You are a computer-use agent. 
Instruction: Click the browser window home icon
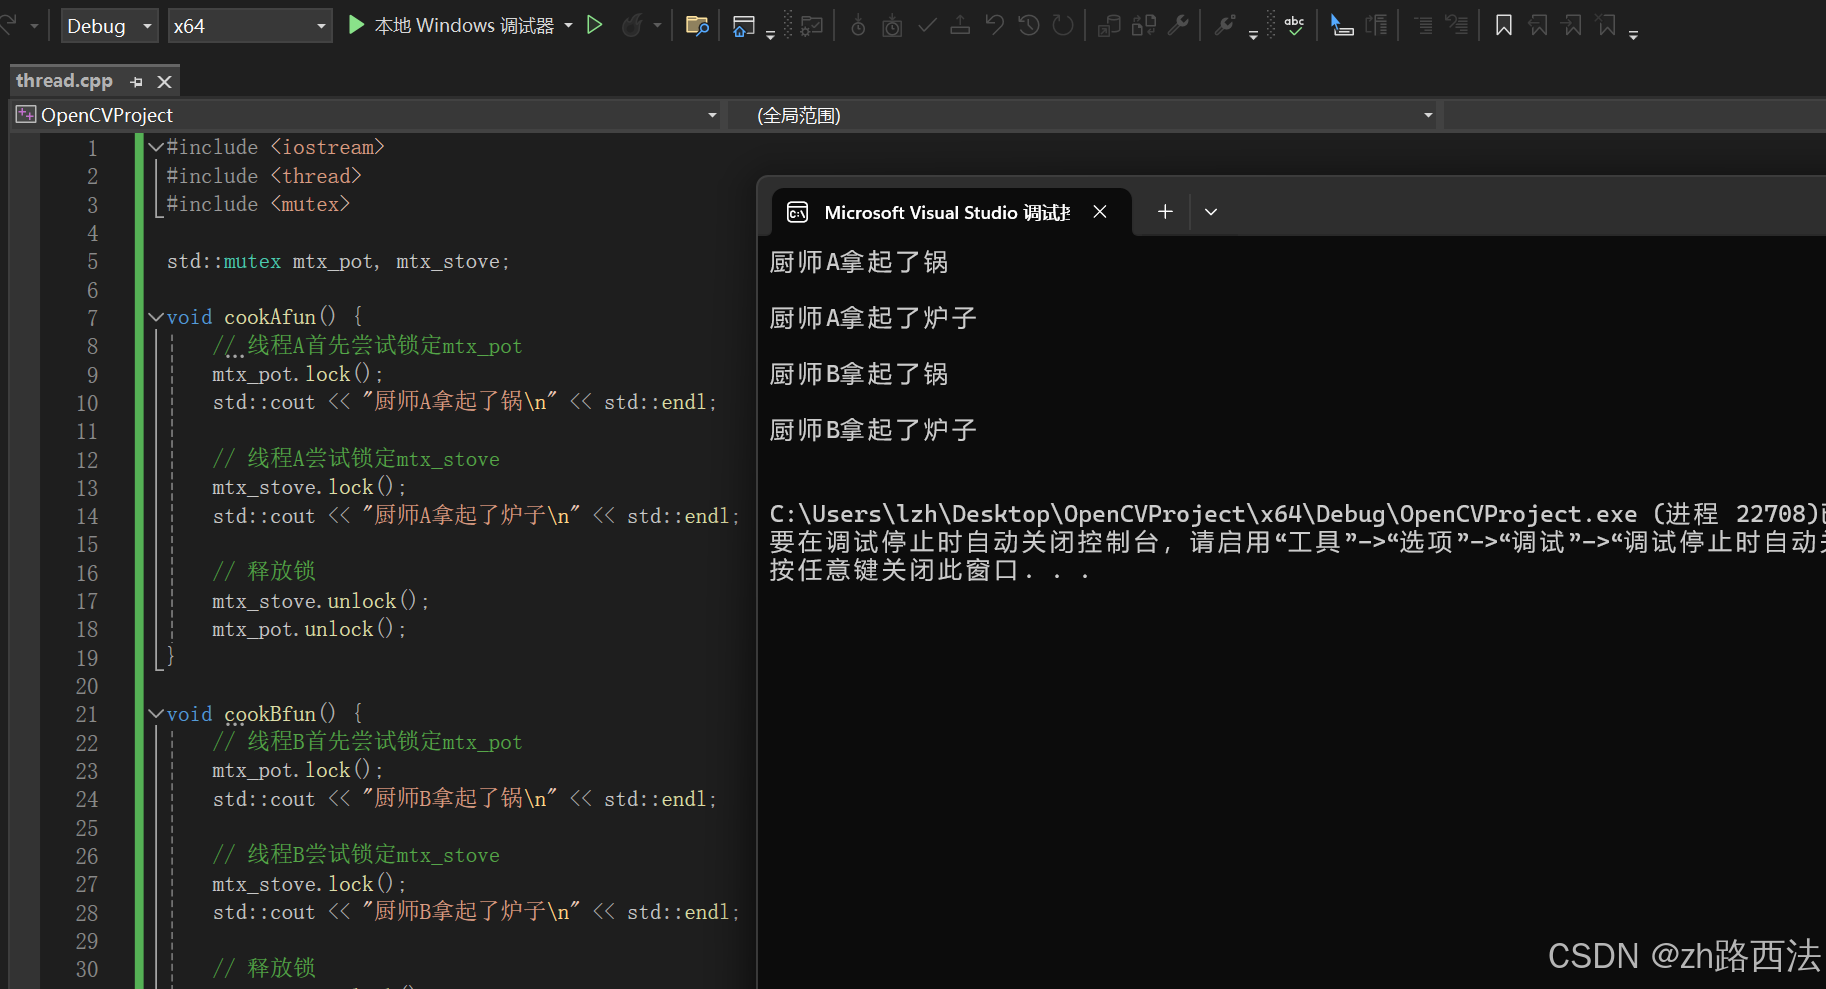point(743,25)
